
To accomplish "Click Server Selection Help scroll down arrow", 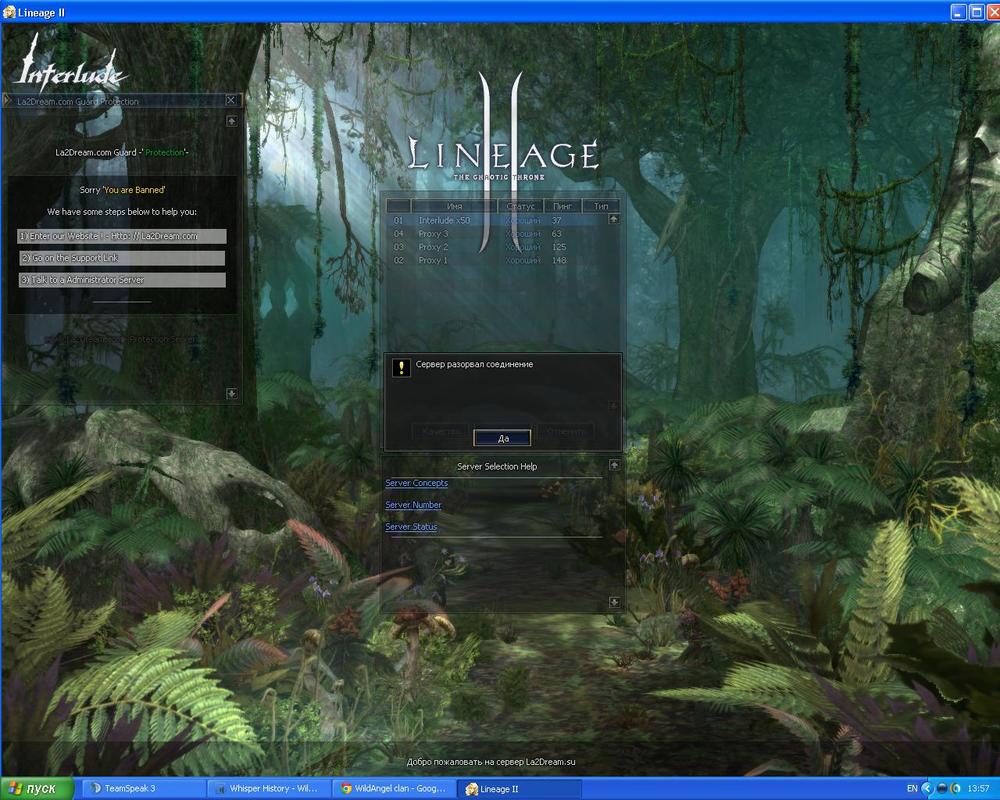I will pyautogui.click(x=613, y=602).
